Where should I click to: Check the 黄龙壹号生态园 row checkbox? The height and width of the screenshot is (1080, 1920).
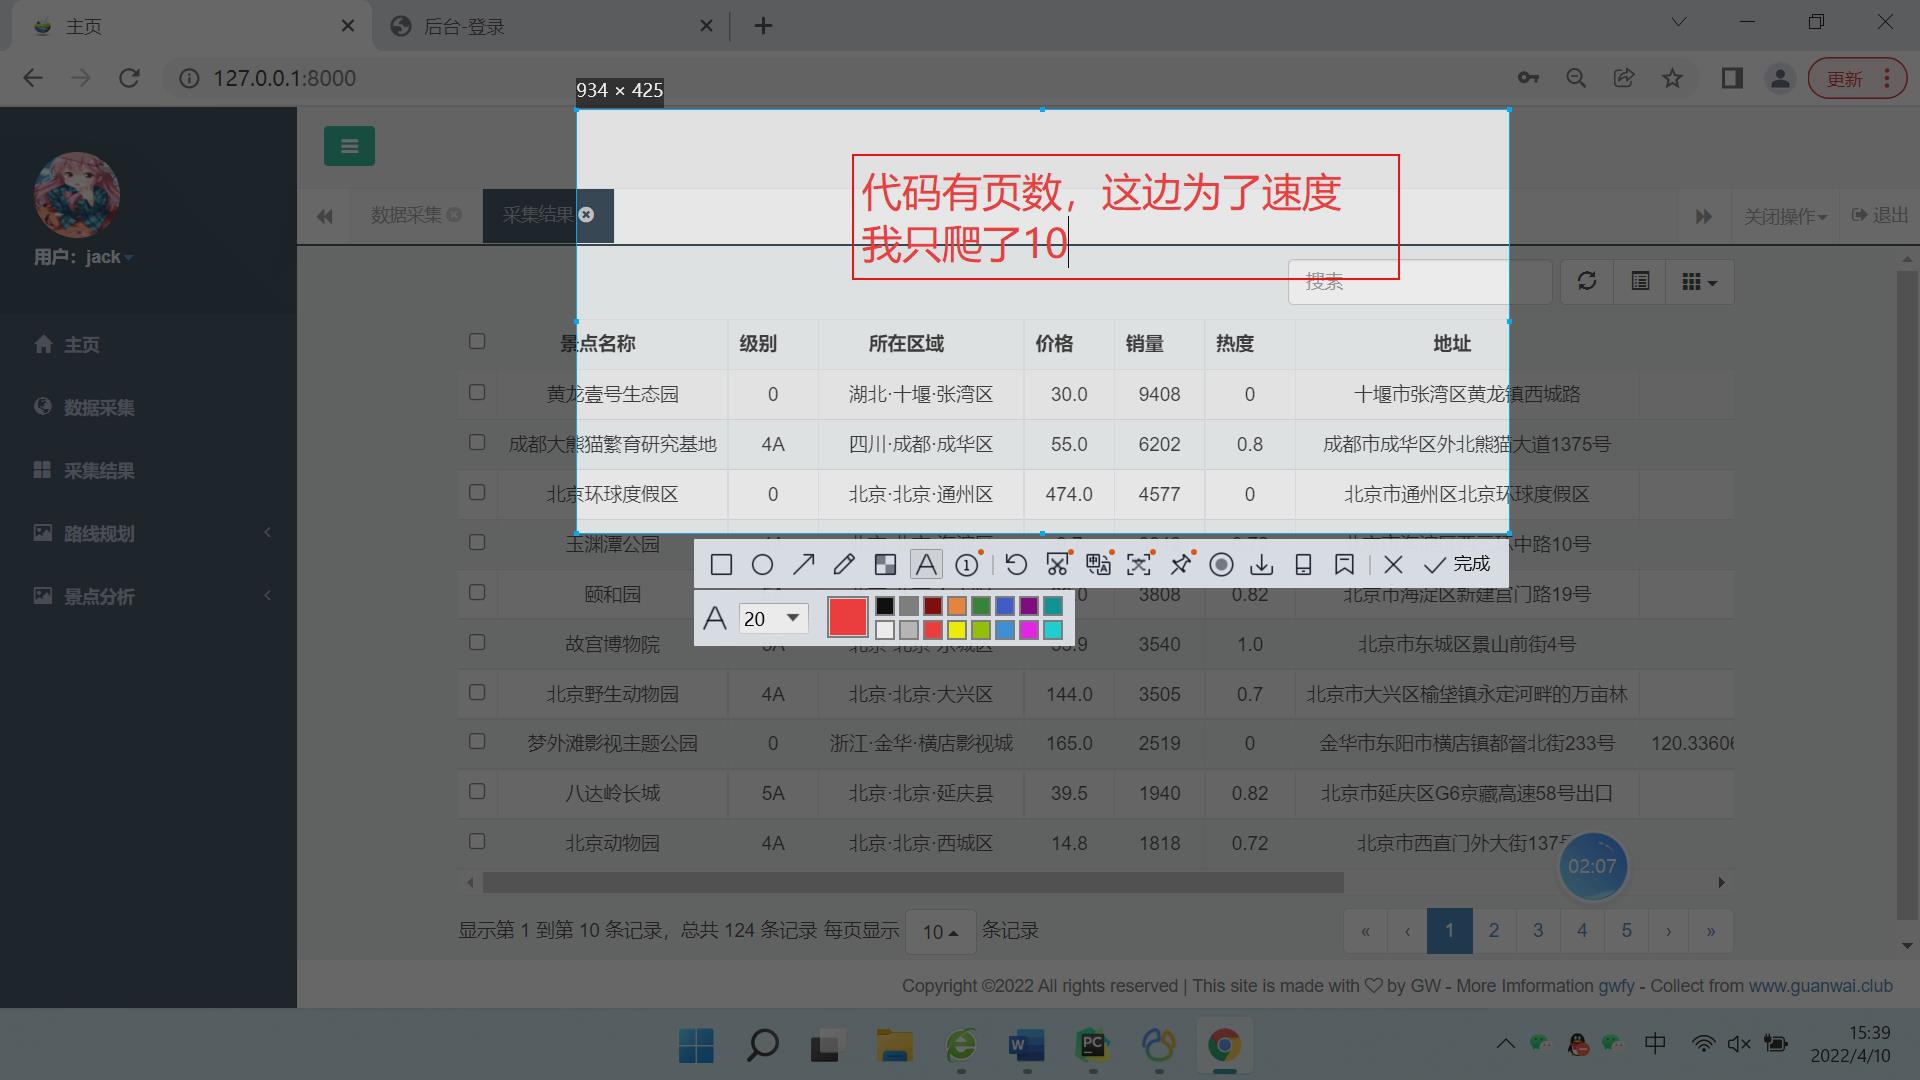(x=477, y=393)
